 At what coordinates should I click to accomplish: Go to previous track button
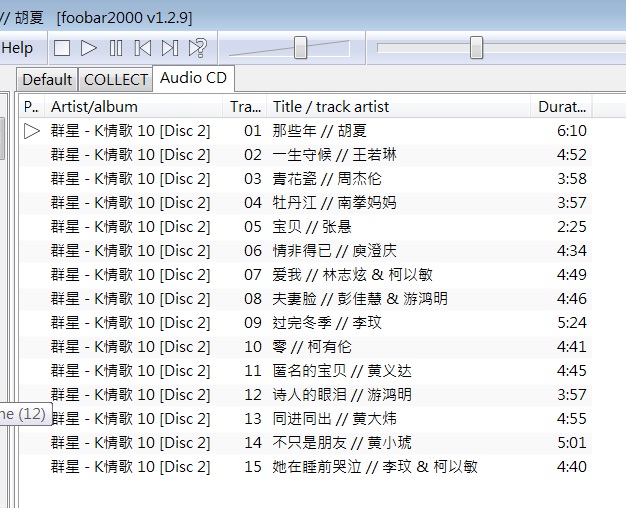click(143, 48)
